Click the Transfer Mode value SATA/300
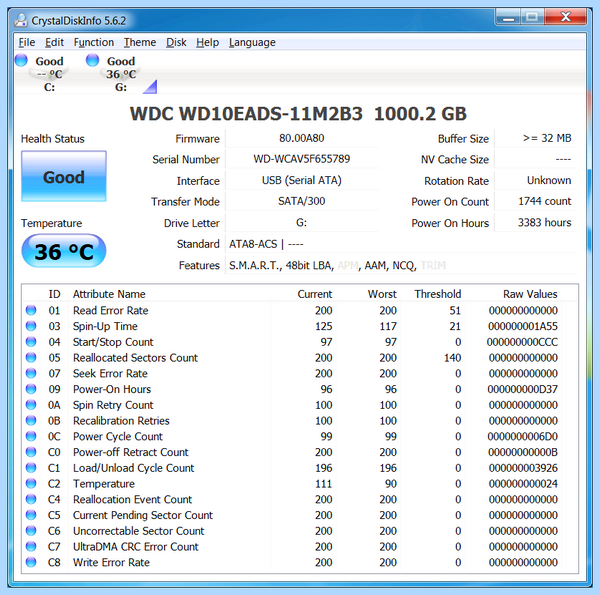This screenshot has width=600, height=595. click(x=302, y=201)
